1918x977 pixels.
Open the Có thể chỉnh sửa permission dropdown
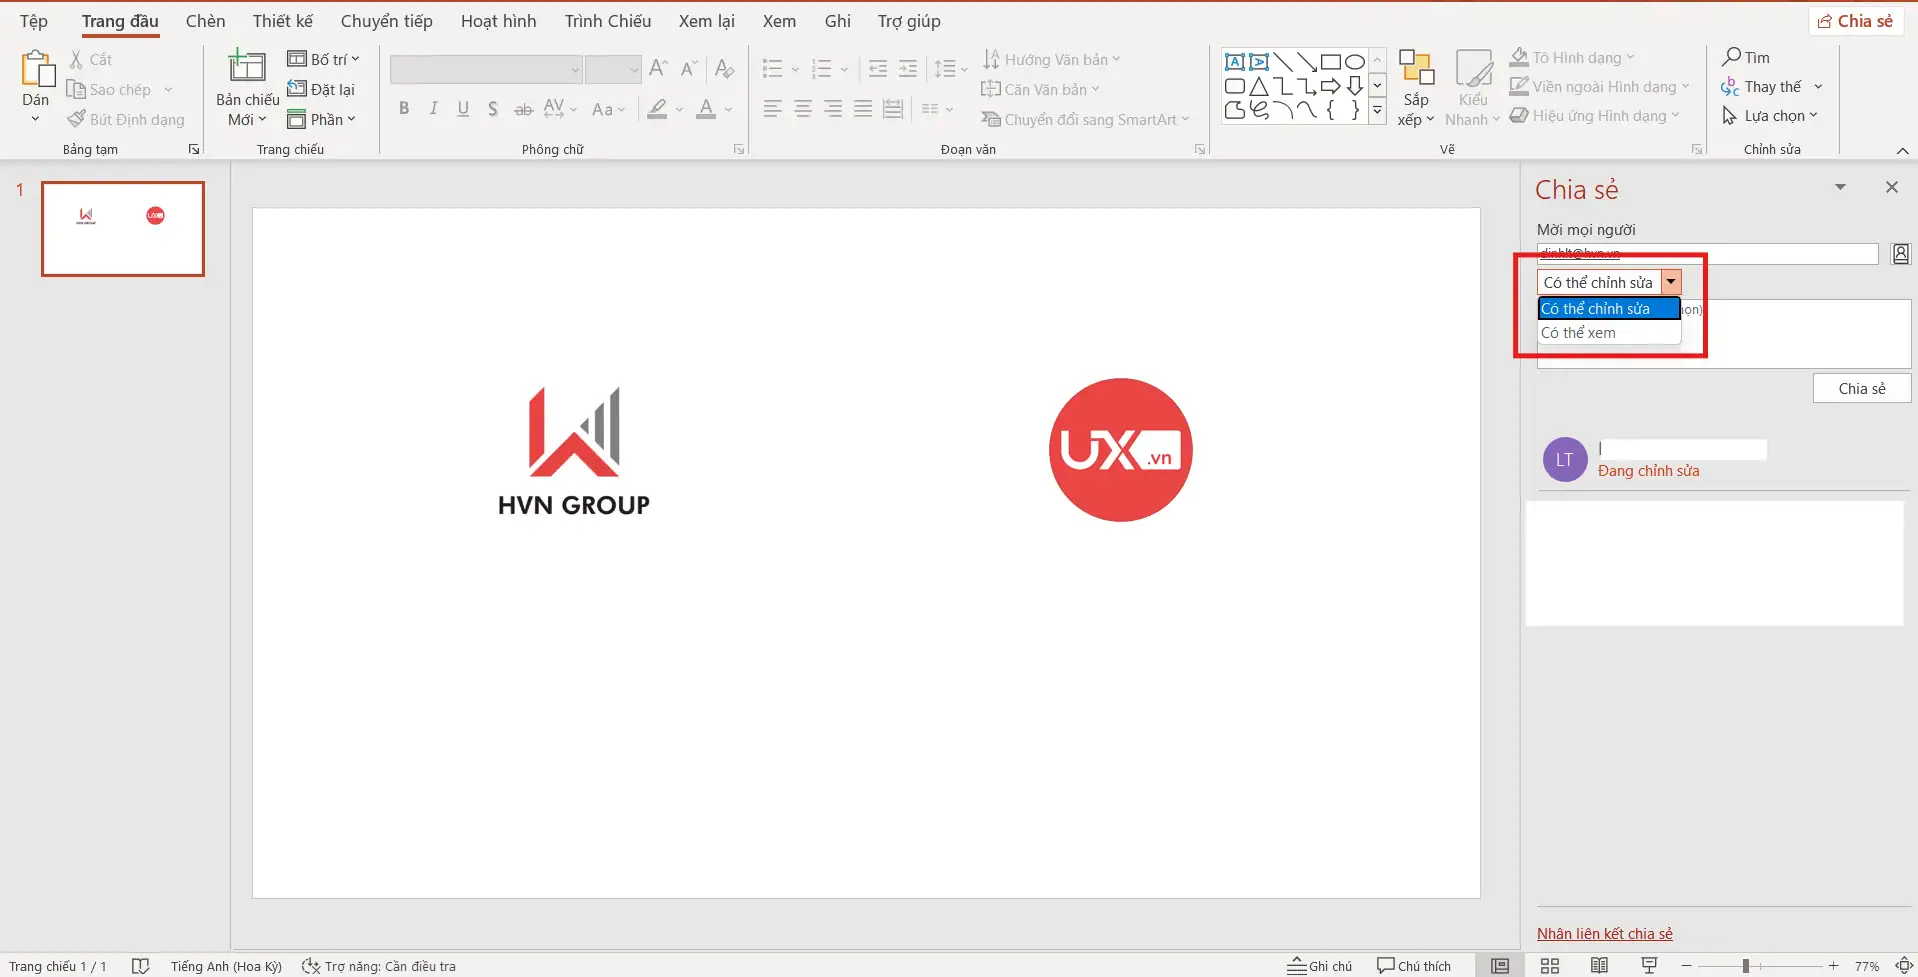point(1671,281)
